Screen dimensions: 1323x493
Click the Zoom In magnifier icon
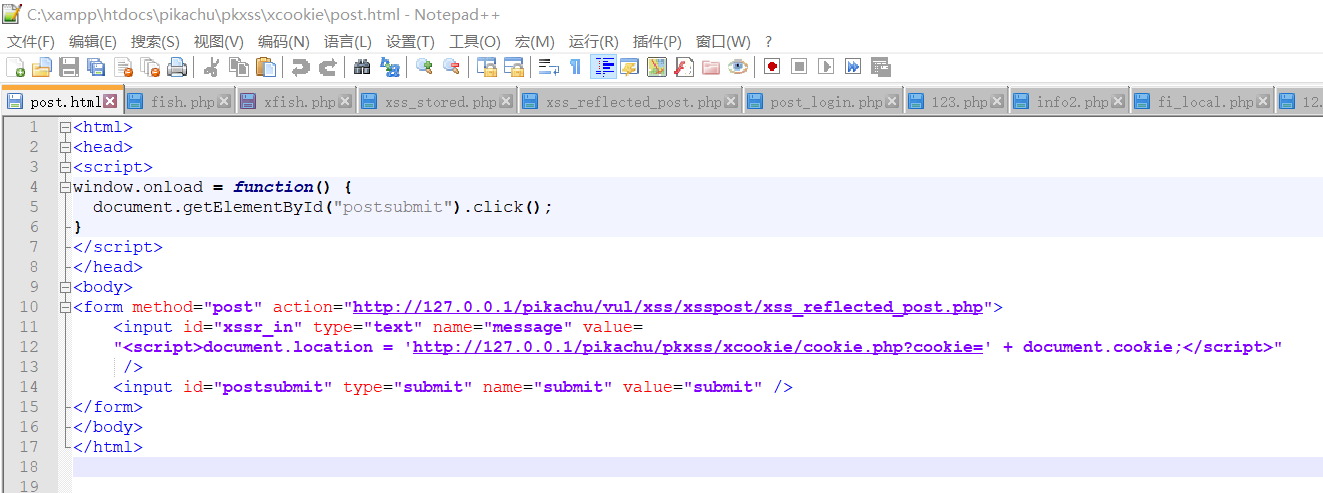(x=424, y=67)
